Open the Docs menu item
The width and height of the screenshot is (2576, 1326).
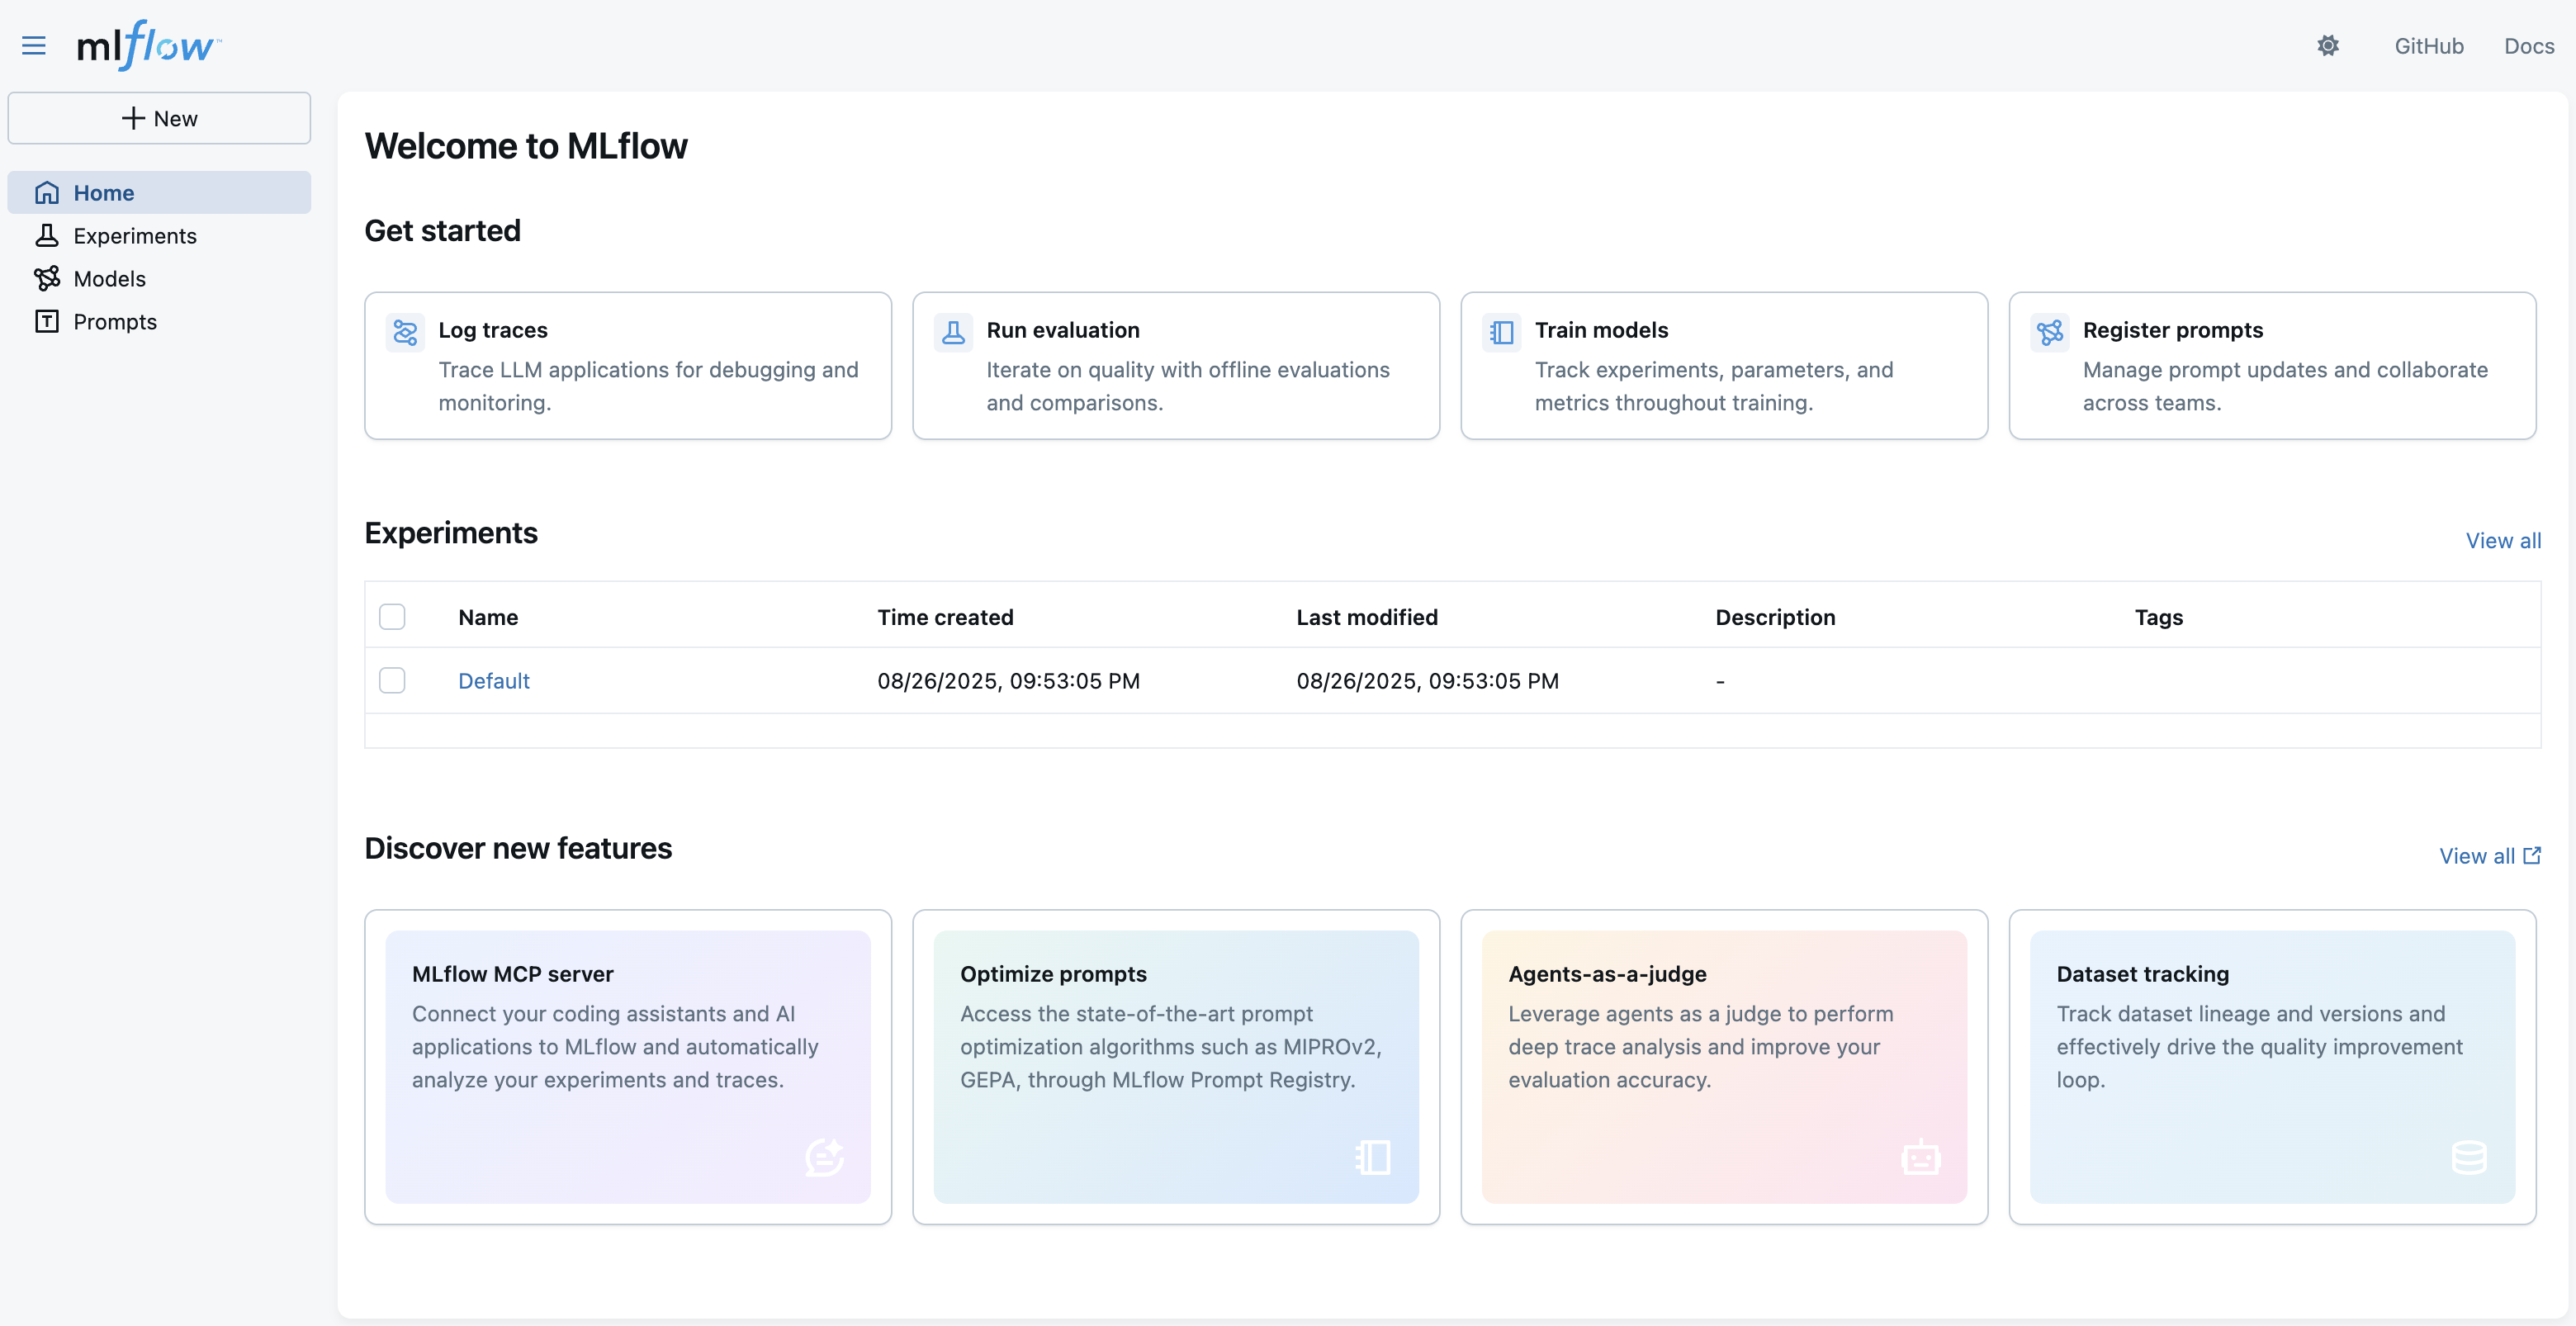point(2529,45)
